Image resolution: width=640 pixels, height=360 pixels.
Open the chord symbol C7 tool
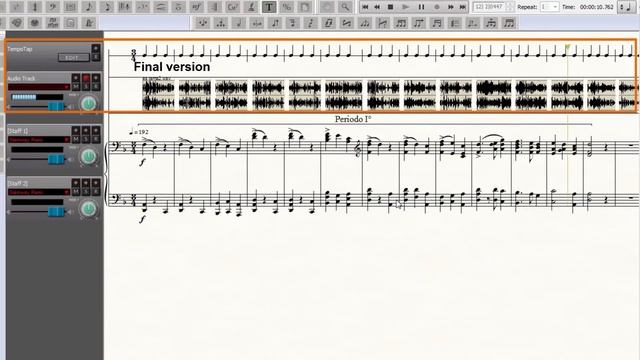point(233,7)
